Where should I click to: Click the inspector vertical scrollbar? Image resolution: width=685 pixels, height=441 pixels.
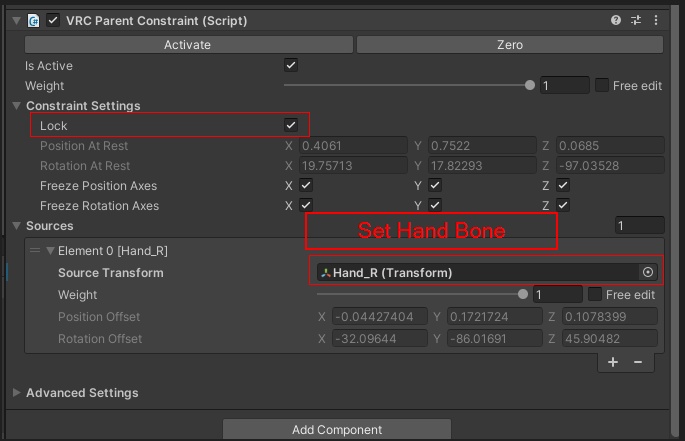676,219
